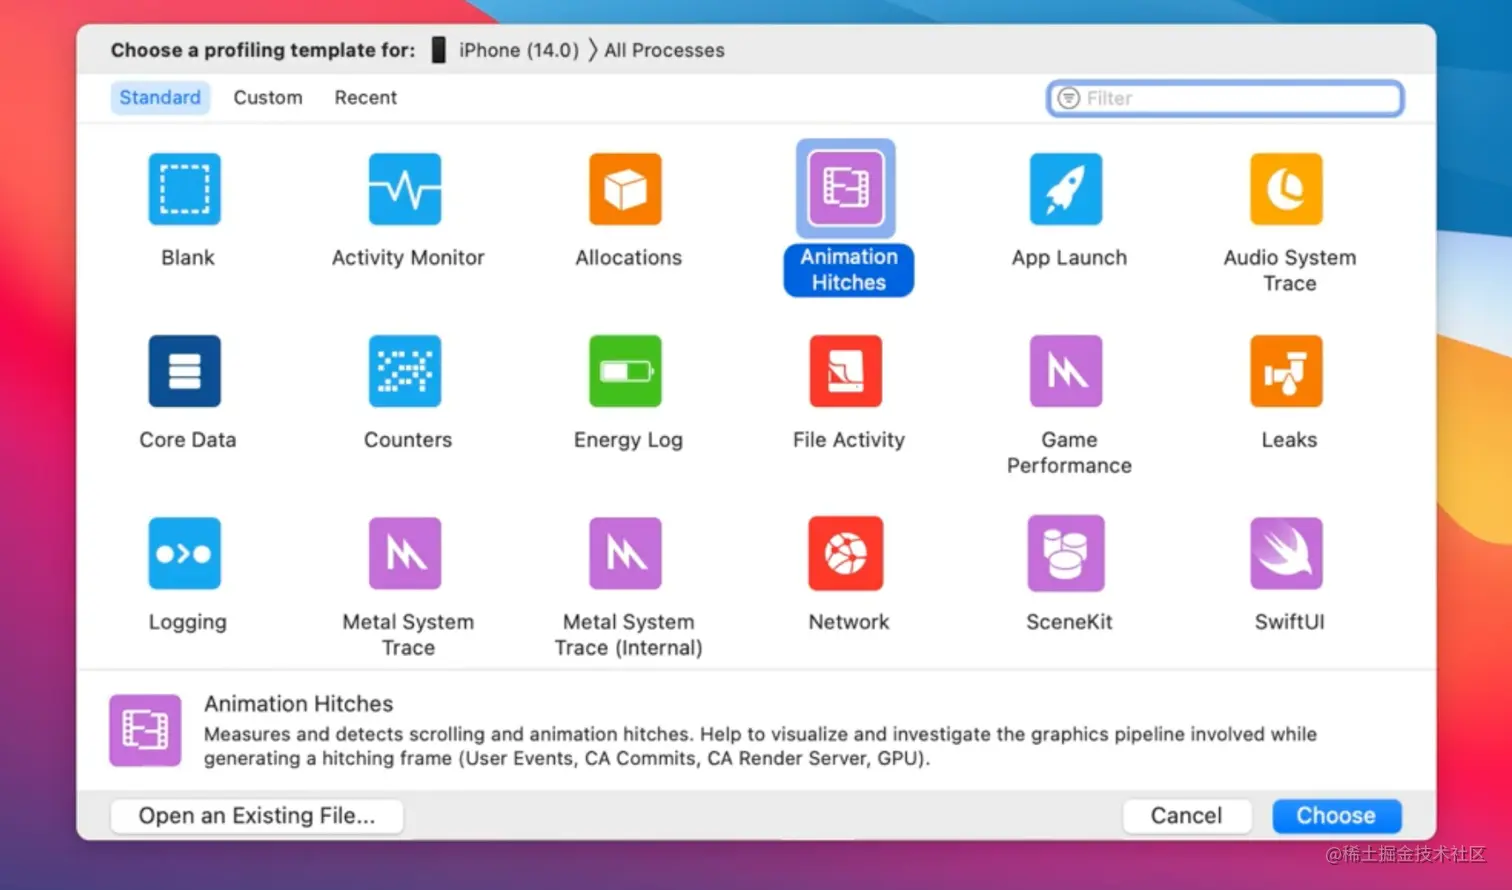Switch to the Standard tab

point(160,97)
